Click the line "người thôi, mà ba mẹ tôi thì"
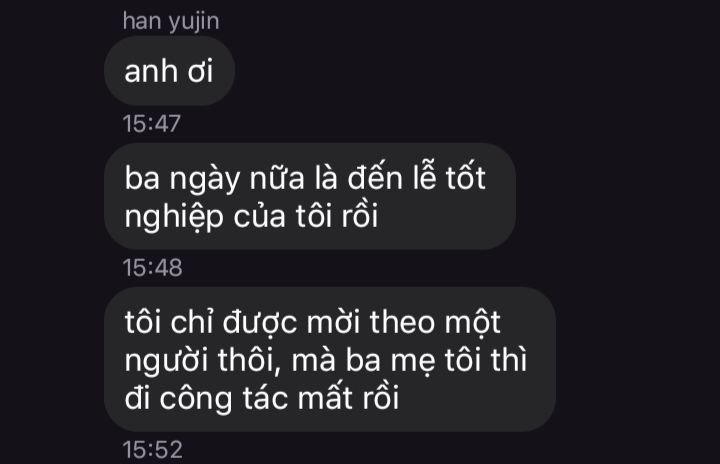Viewport: 720px width, 464px height. 326,361
